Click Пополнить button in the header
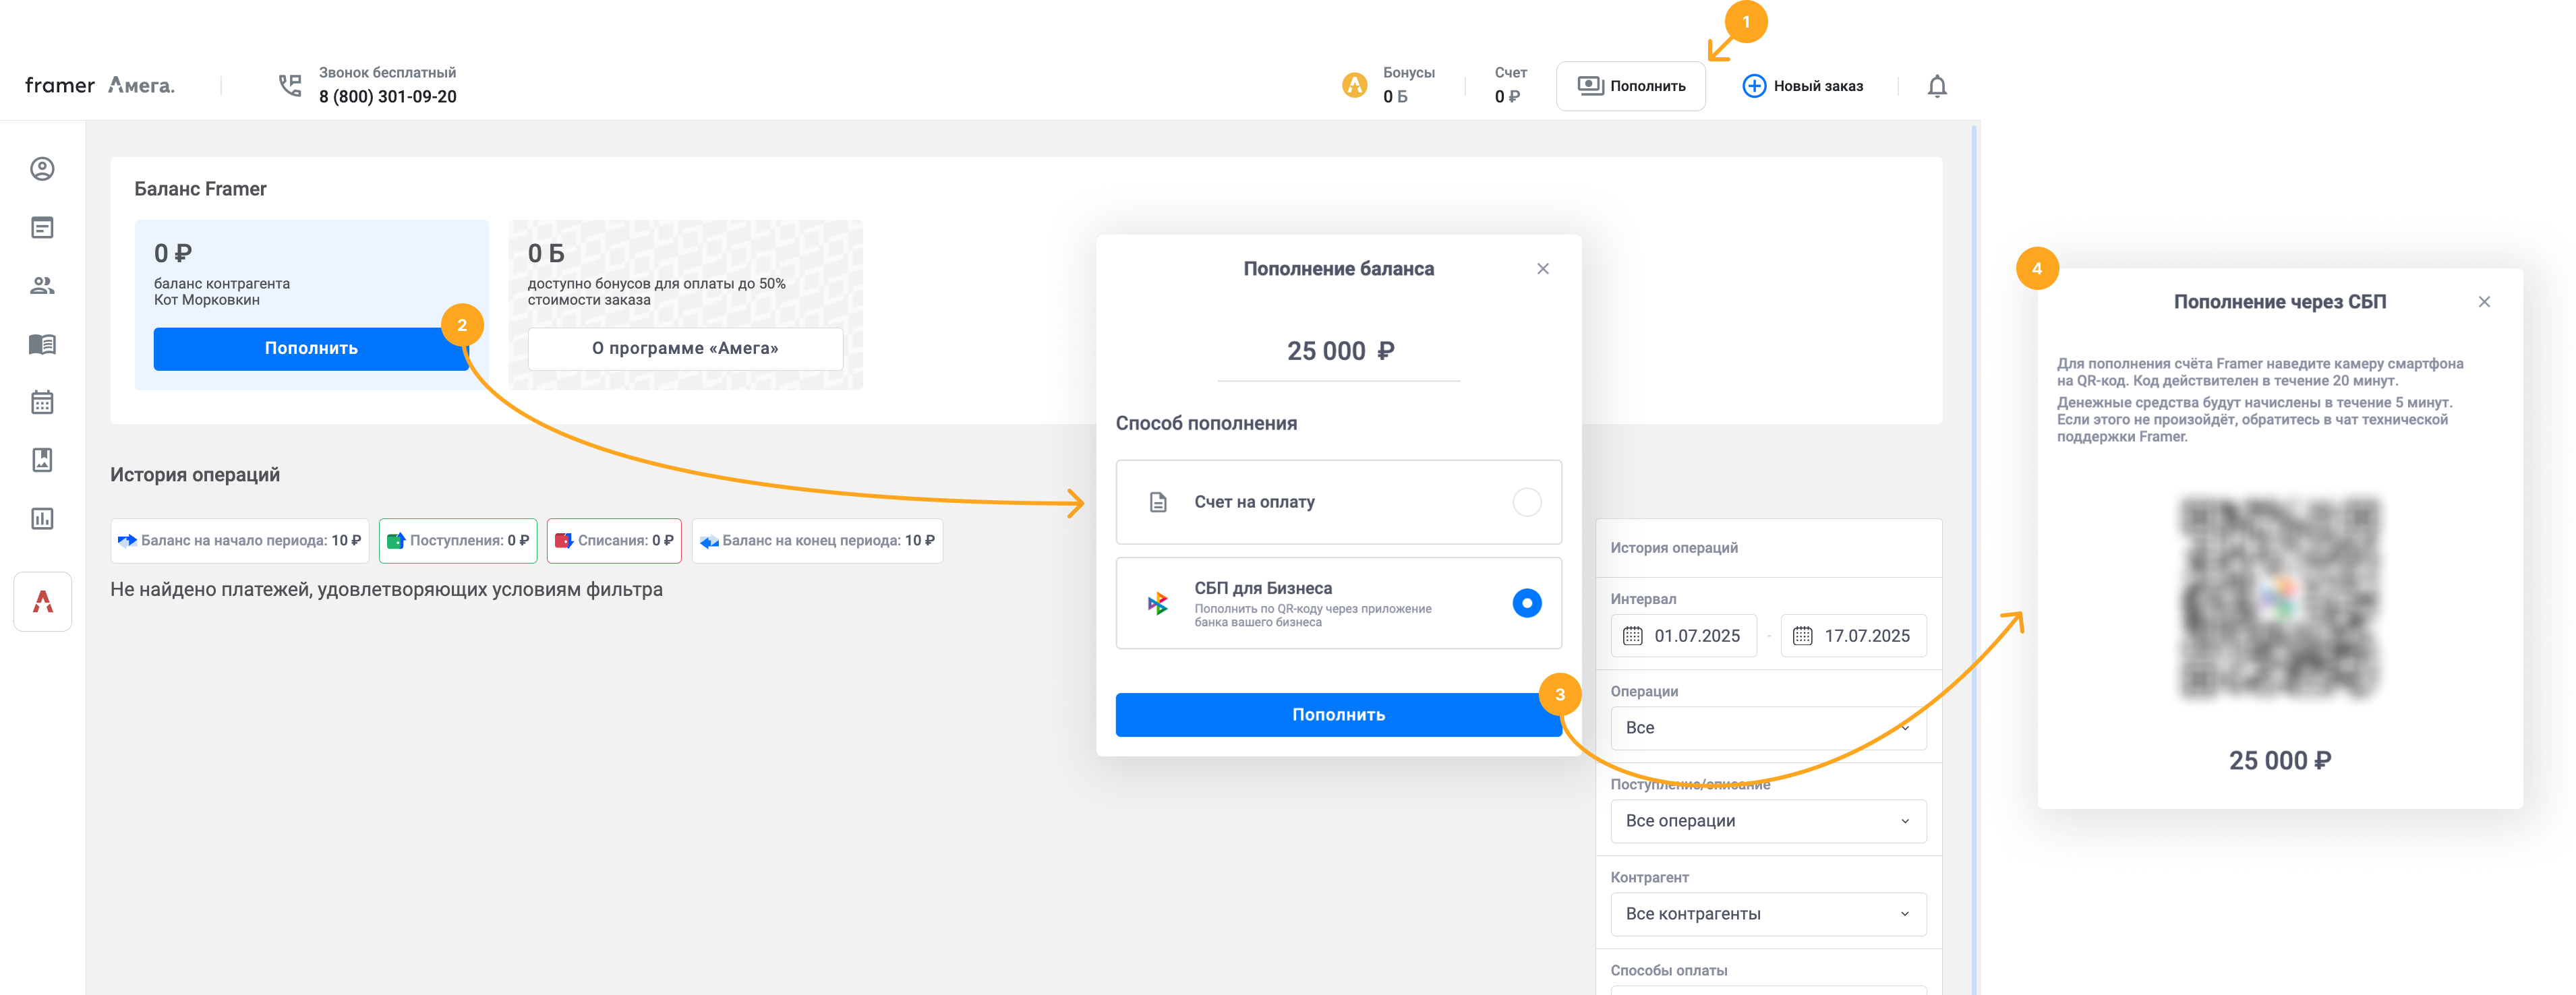 point(1630,86)
